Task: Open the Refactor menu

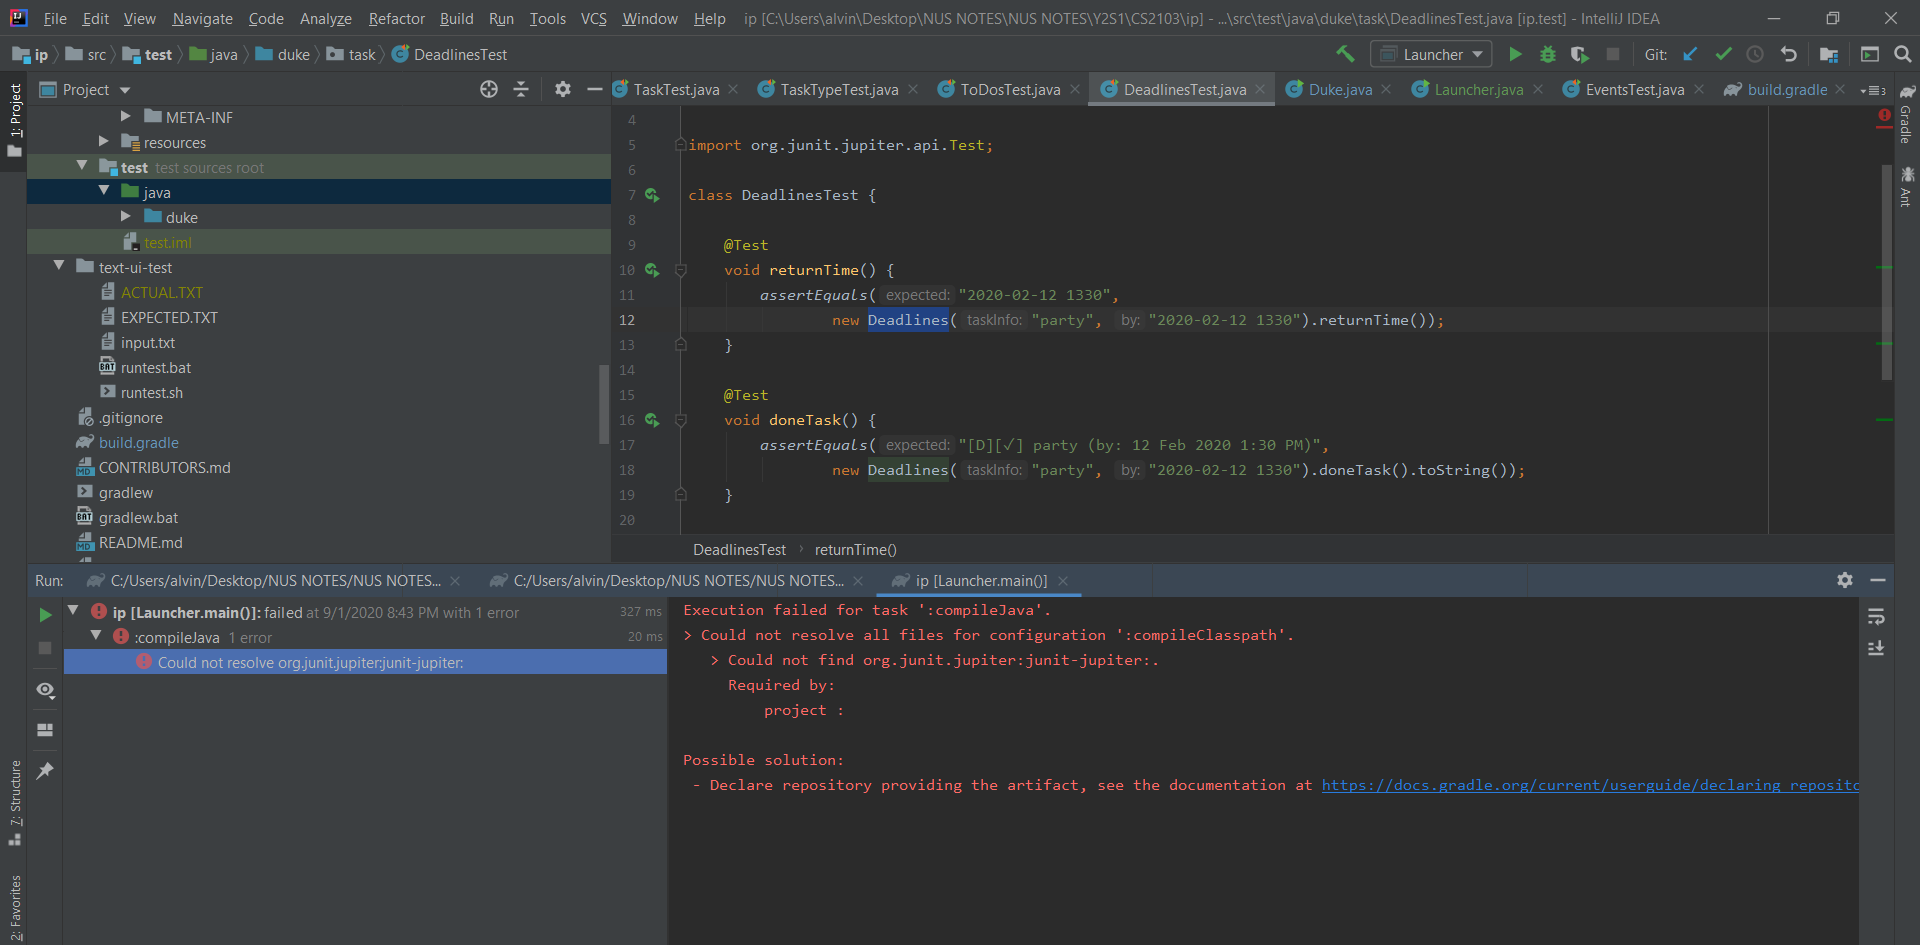Action: click(396, 18)
